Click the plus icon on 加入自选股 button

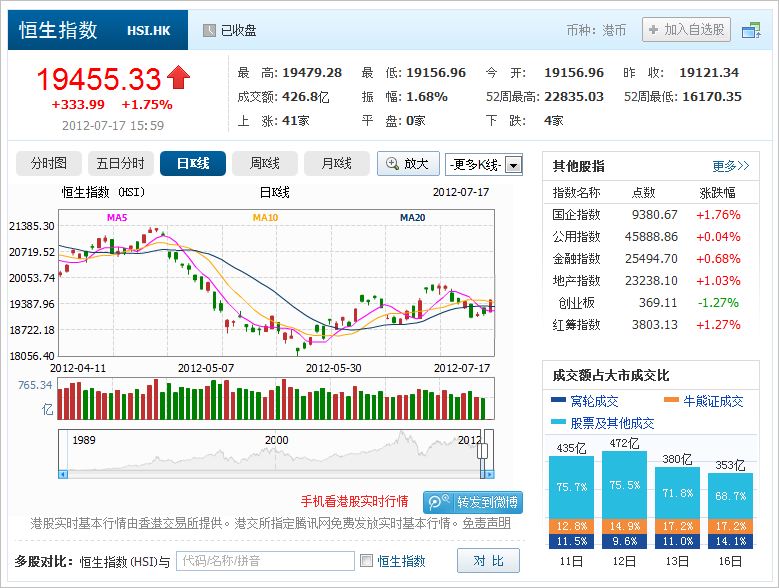(653, 30)
